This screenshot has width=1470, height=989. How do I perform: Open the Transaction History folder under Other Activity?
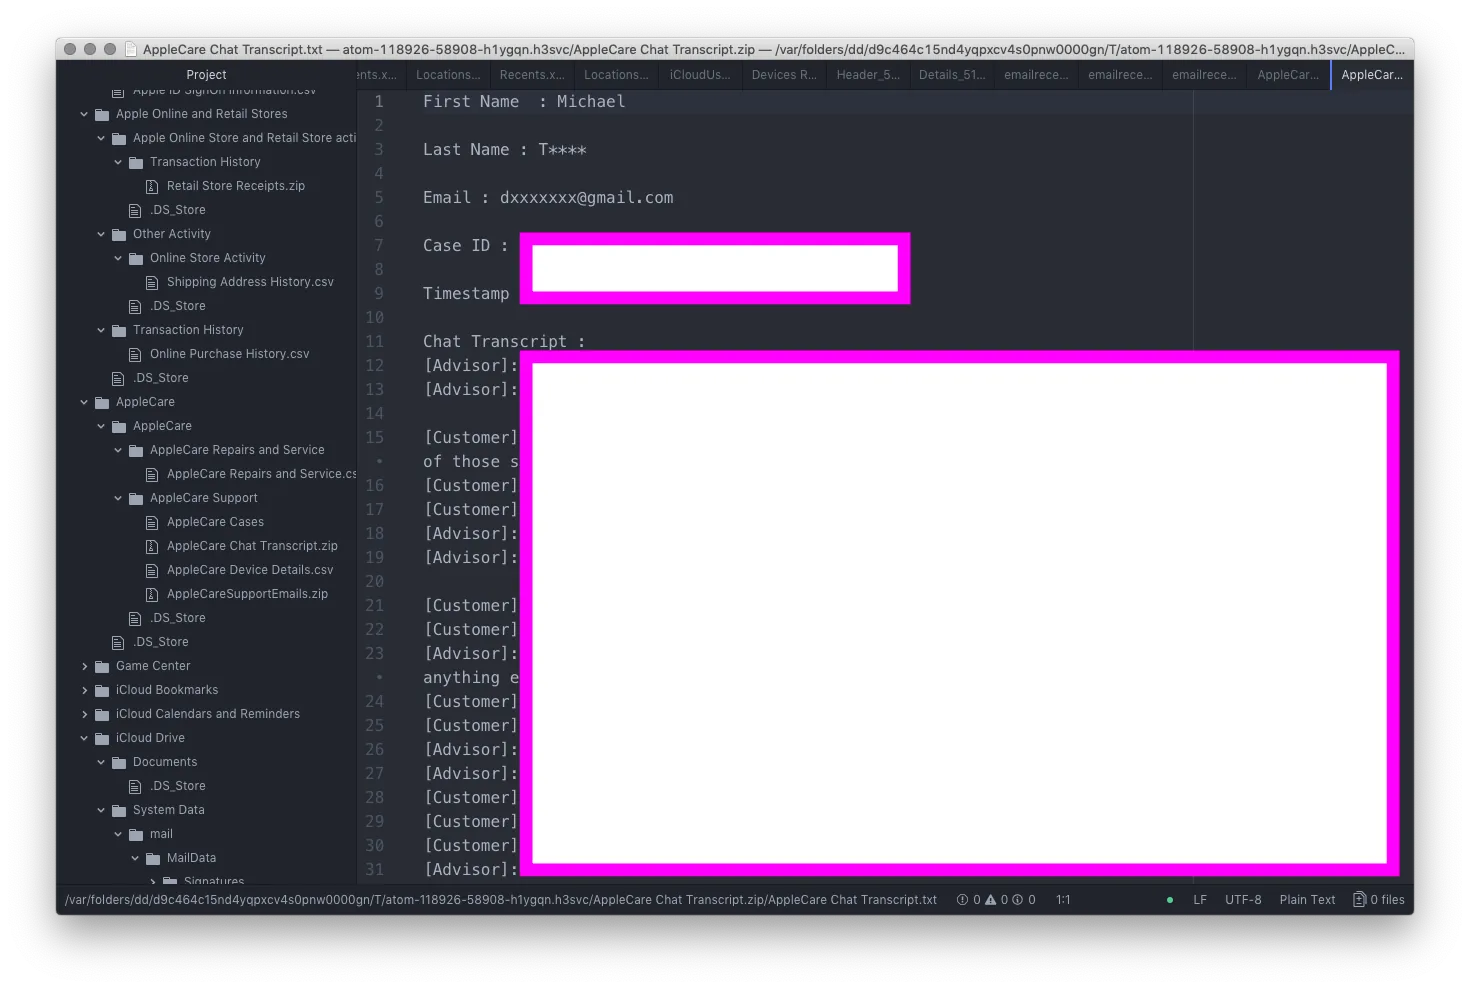pos(188,330)
